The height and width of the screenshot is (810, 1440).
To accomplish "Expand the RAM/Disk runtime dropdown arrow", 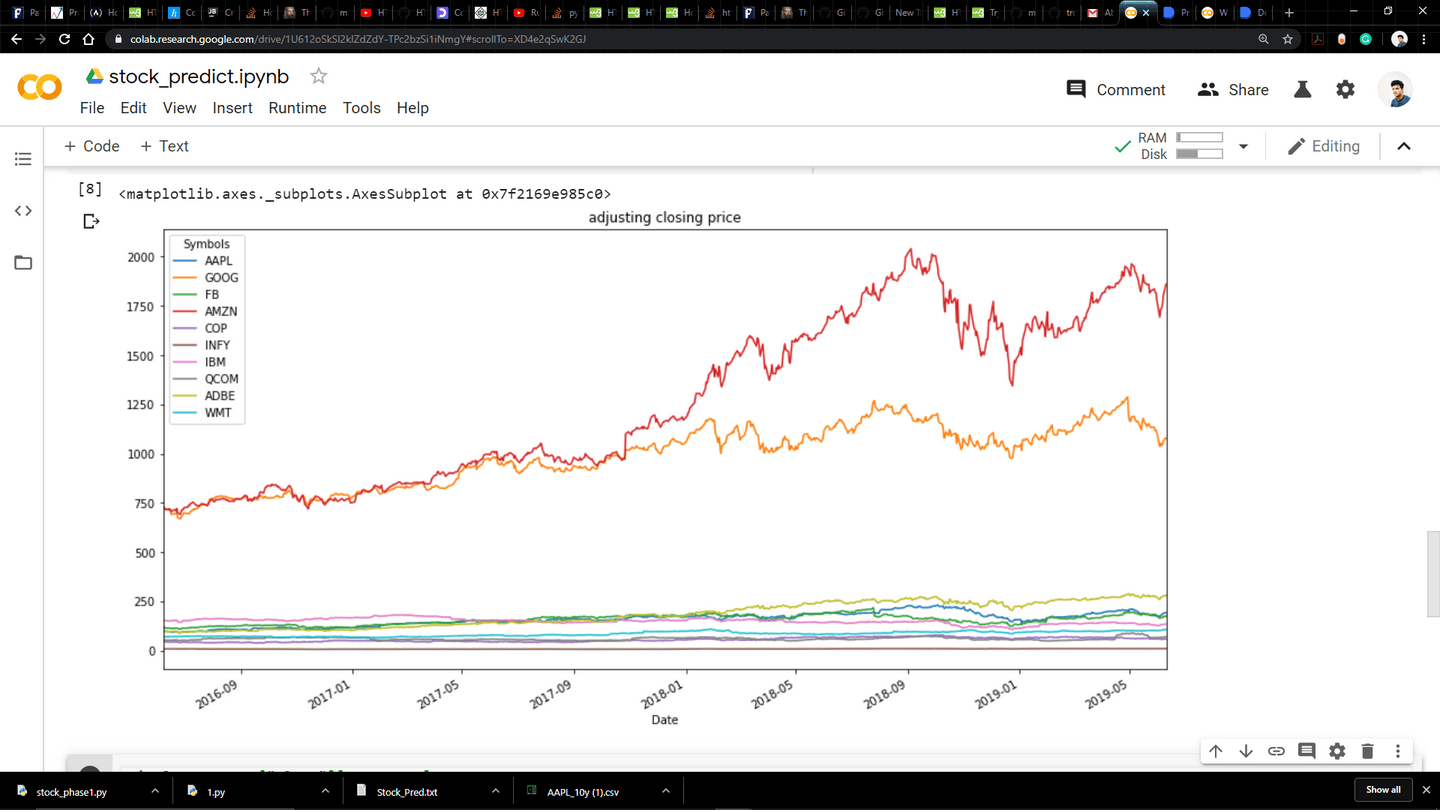I will 1243,146.
